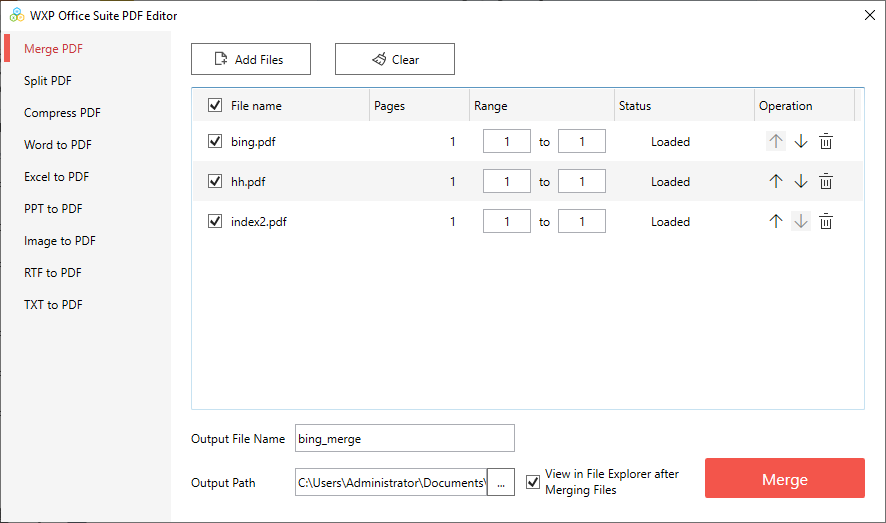Edit index2.pdf range start page field
The image size is (886, 523).
507,221
